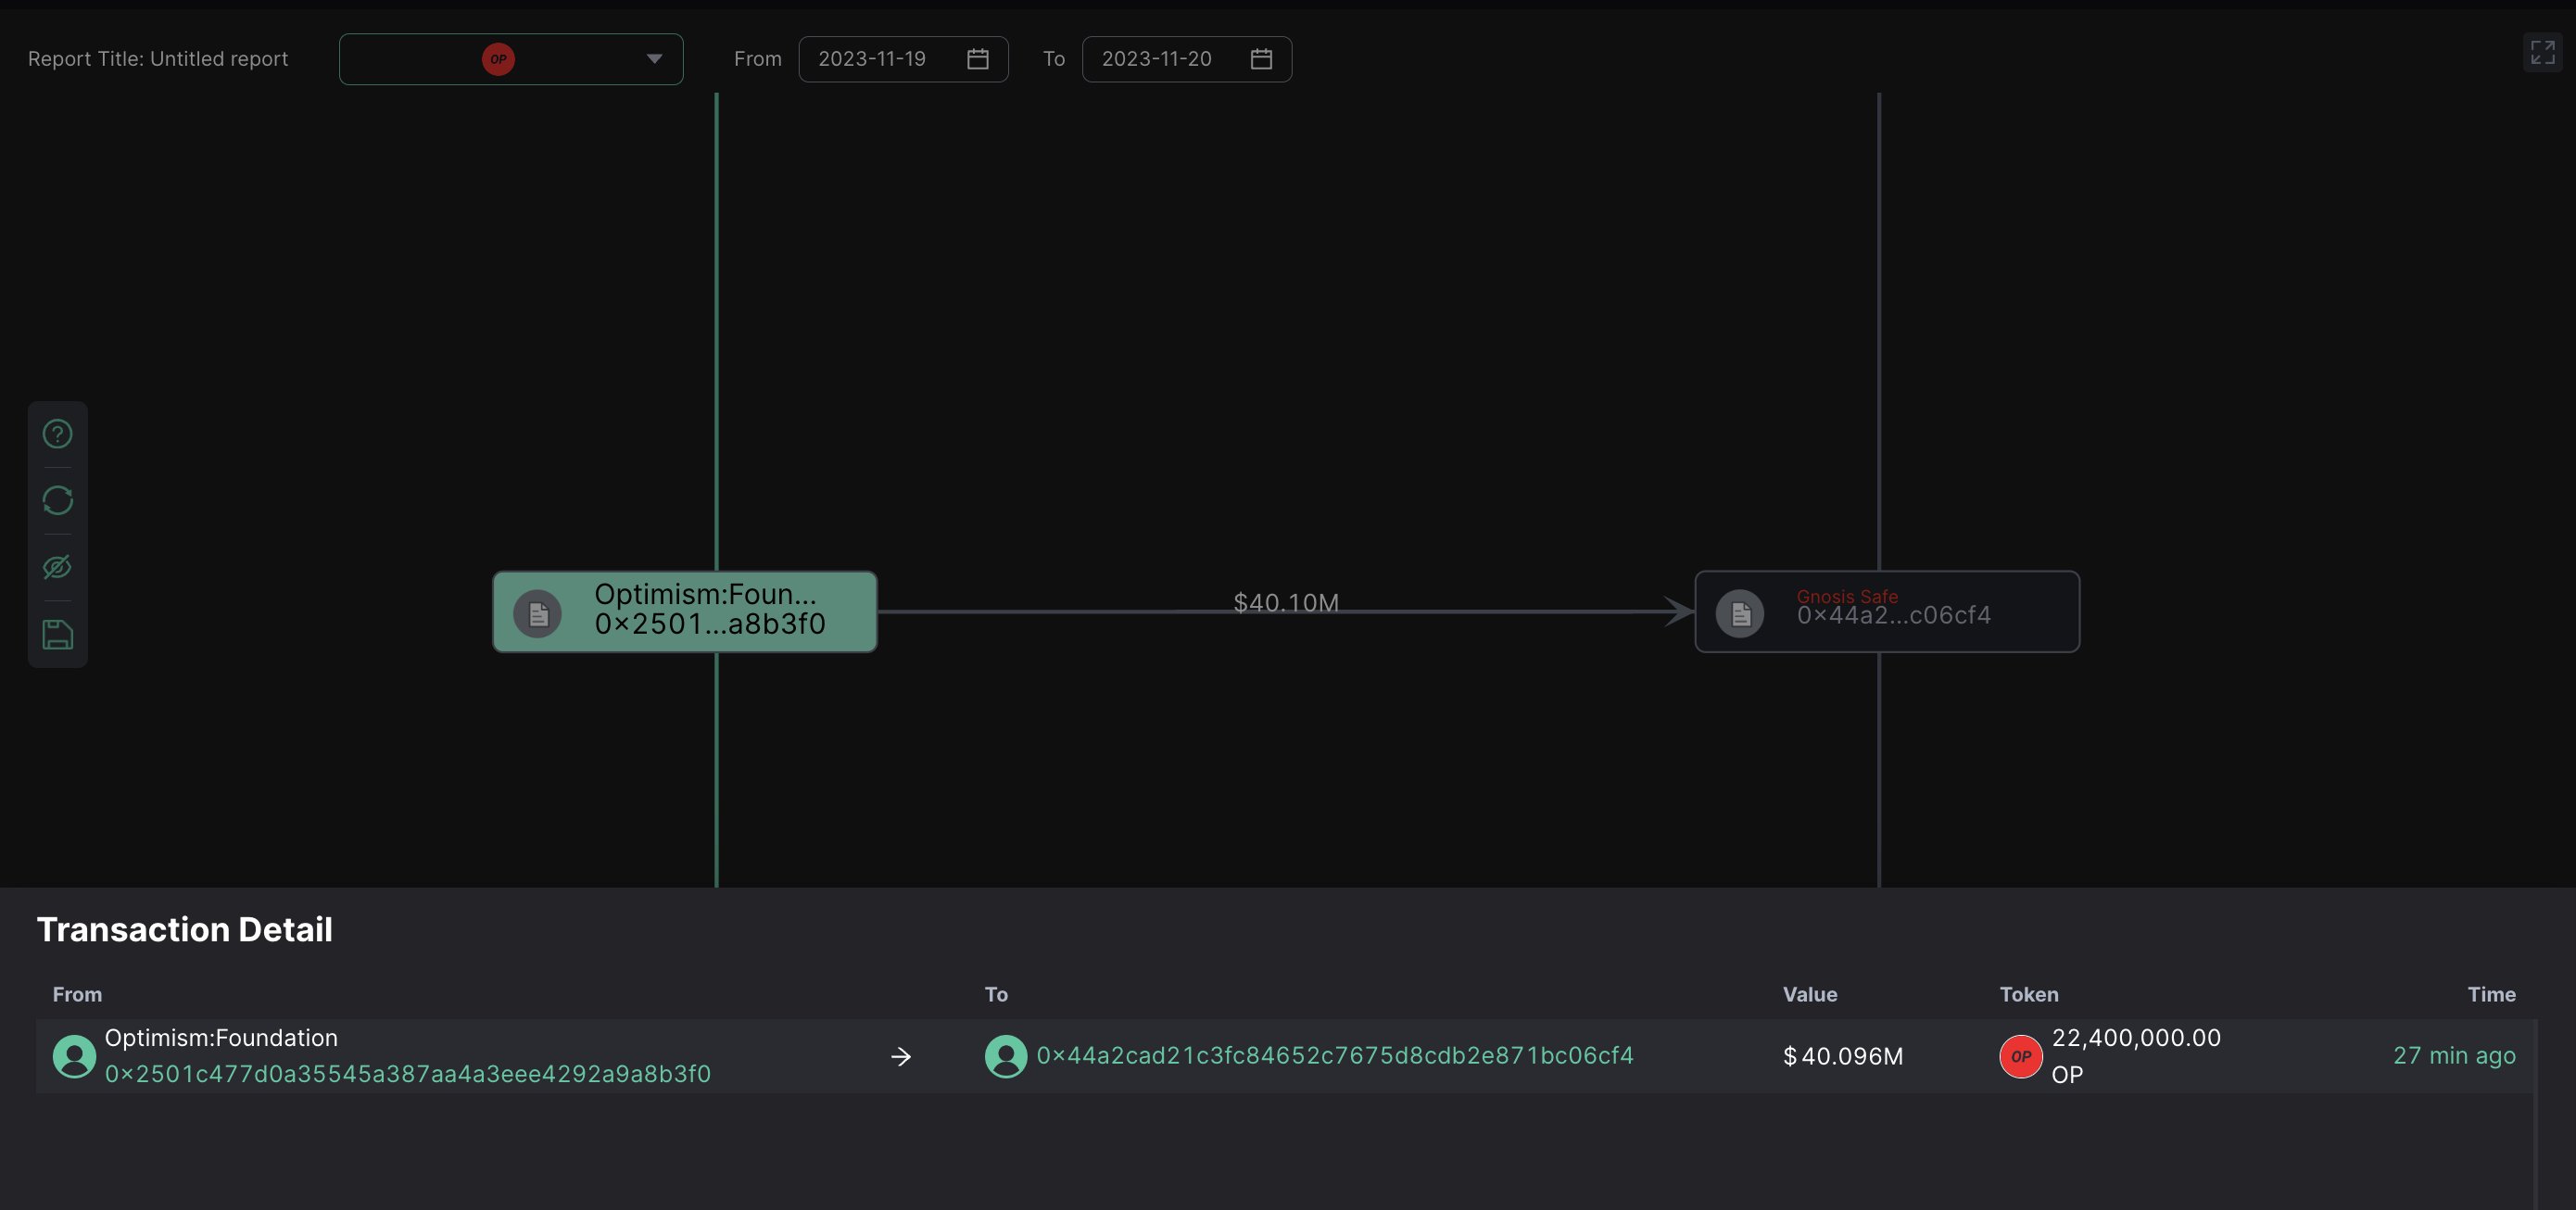Select the Gnosis Safe 0x44a2...c06cf4 node
Viewport: 2576px width, 1210px height.
click(1887, 612)
